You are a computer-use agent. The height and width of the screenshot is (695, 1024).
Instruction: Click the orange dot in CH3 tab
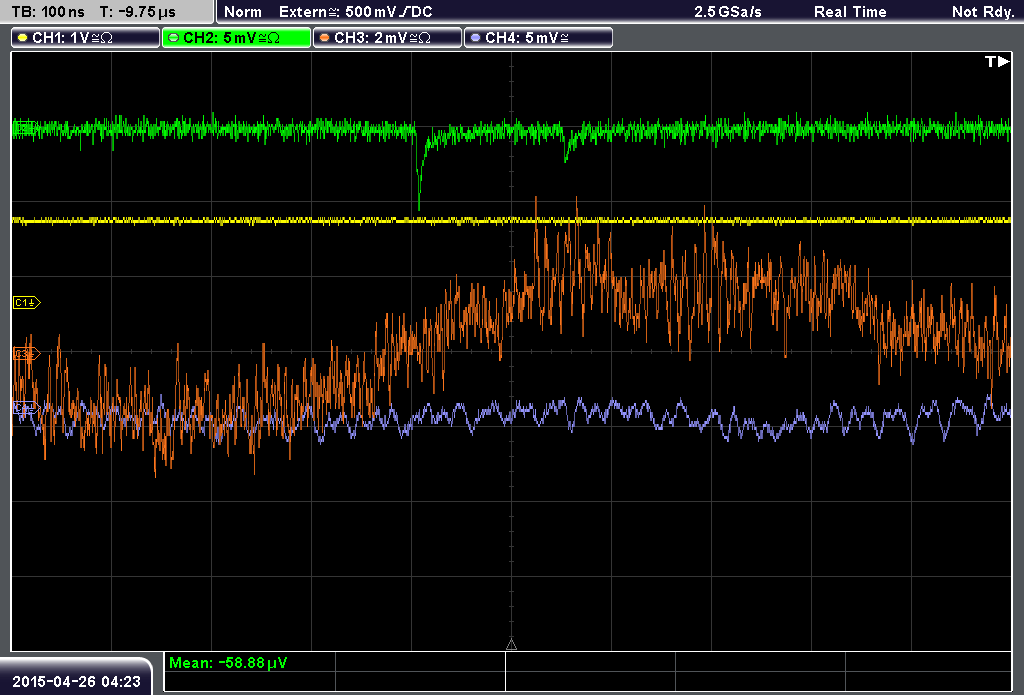pyautogui.click(x=325, y=38)
